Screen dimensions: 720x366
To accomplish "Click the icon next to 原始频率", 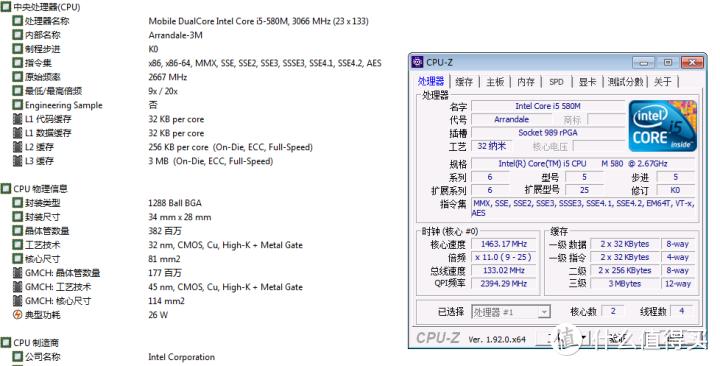I will [17, 77].
